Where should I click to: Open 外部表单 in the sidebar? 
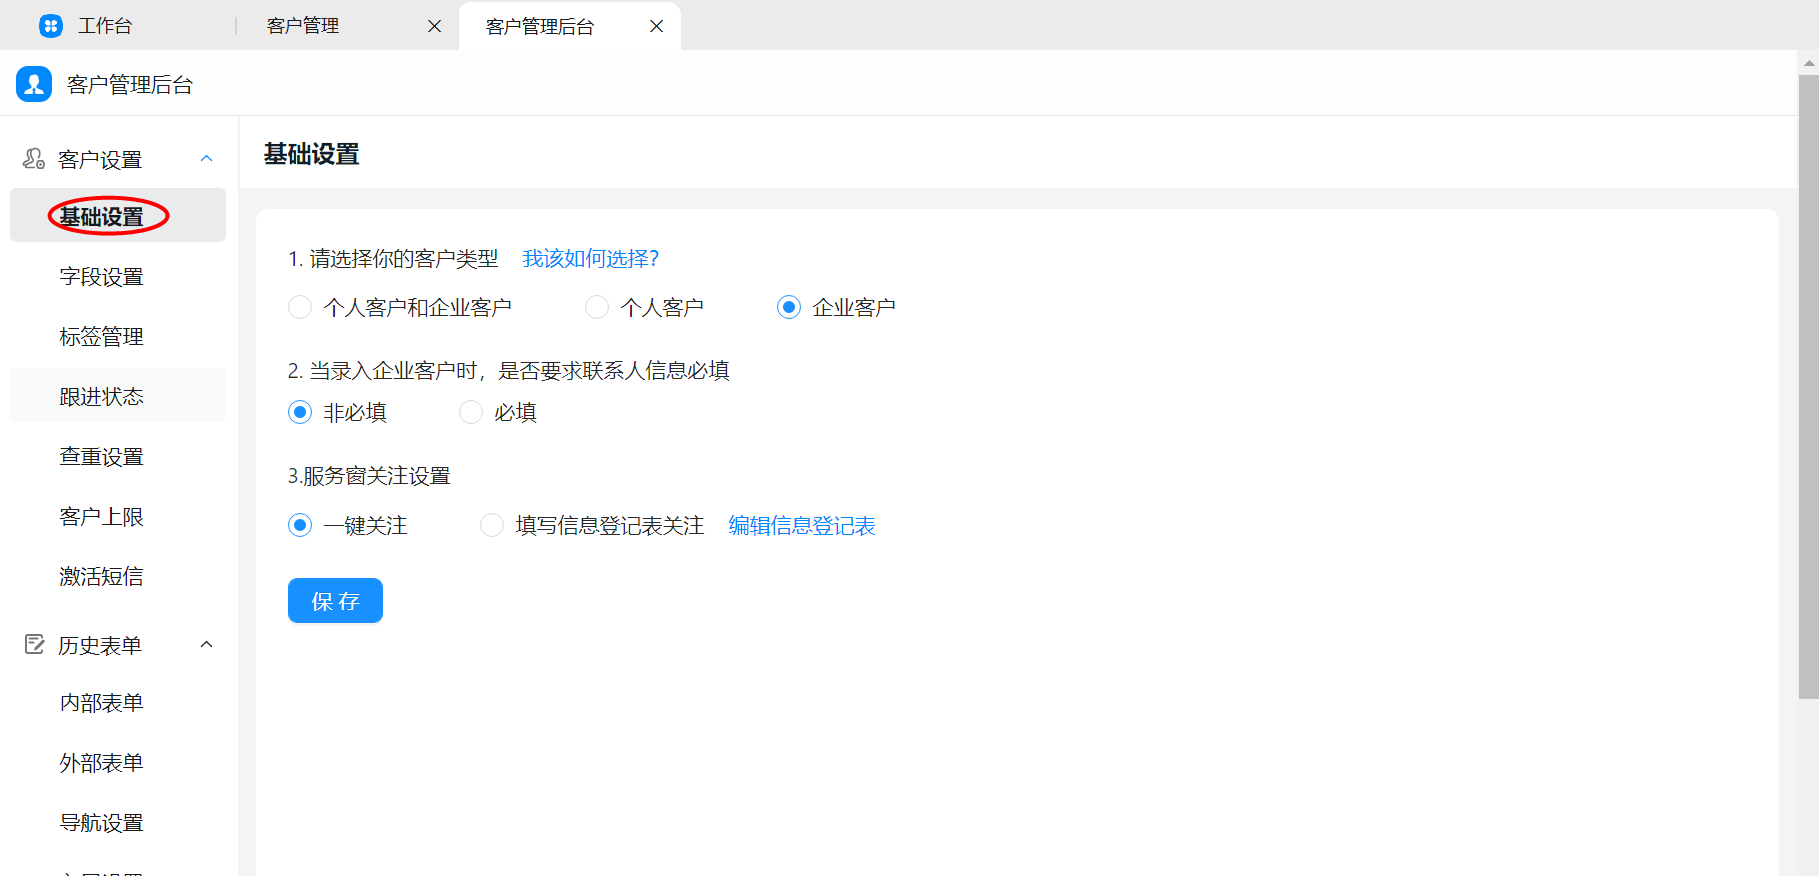[x=118, y=763]
